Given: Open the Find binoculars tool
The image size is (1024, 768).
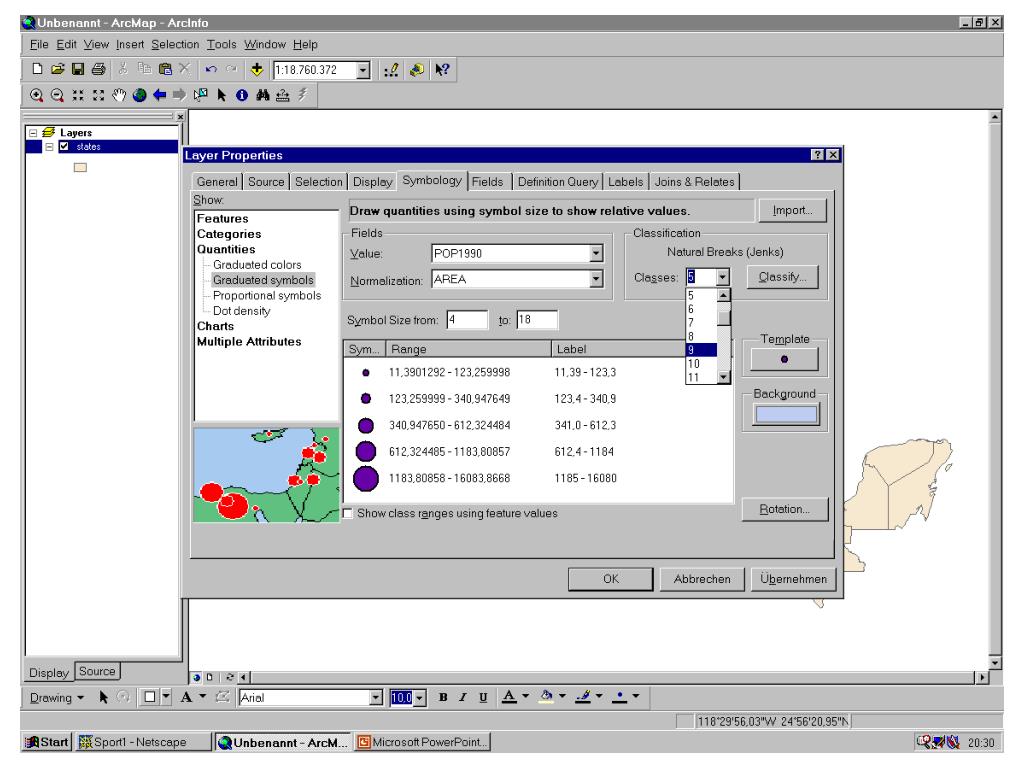Looking at the screenshot, I should click(263, 95).
